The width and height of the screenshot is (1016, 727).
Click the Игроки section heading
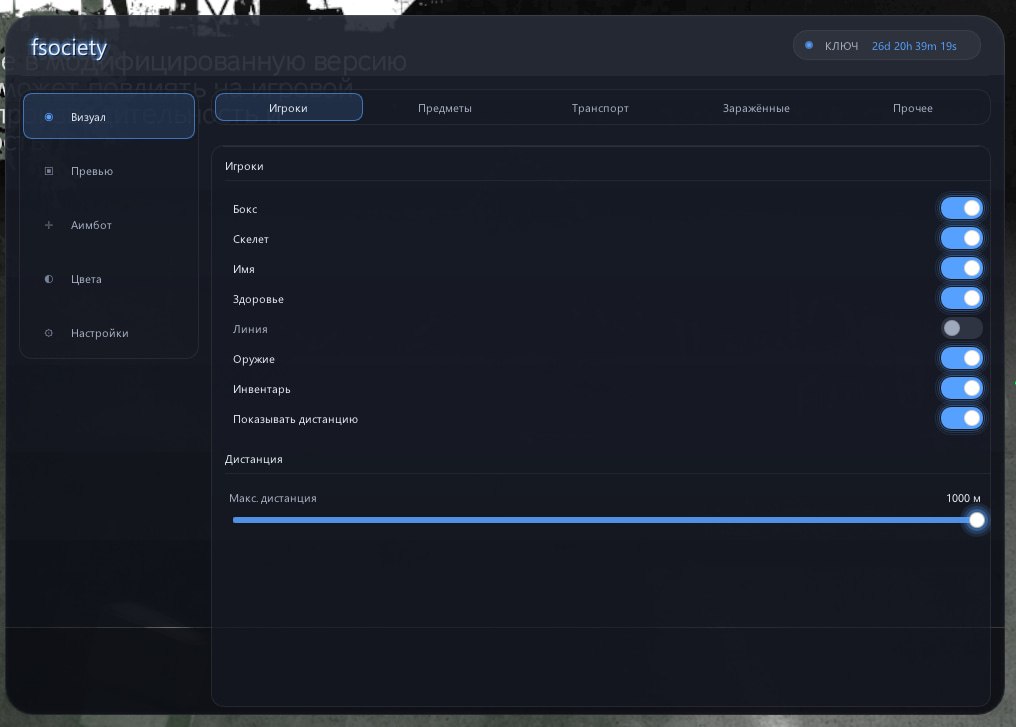244,166
